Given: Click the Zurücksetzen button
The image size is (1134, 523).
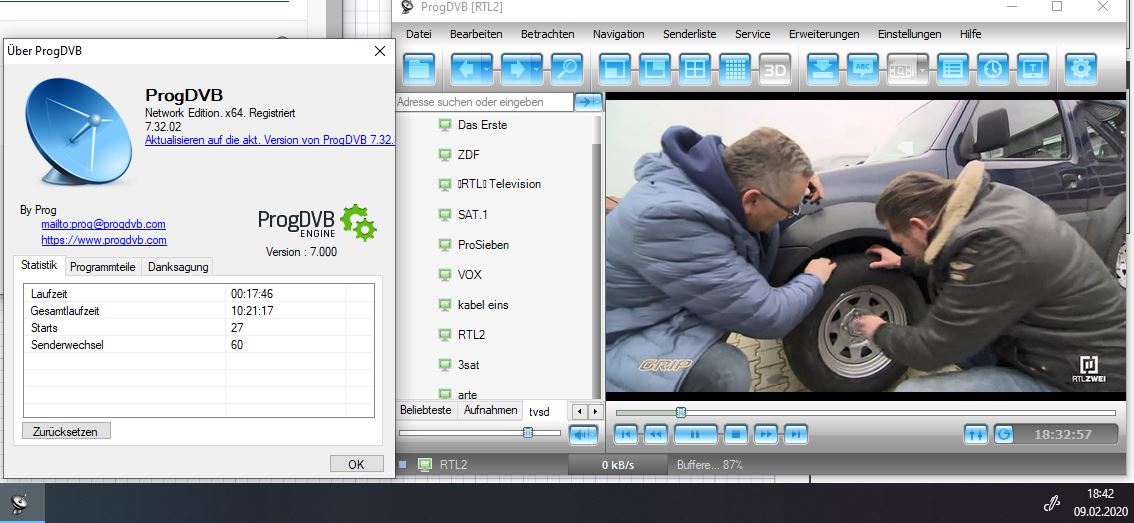Looking at the screenshot, I should pyautogui.click(x=66, y=431).
